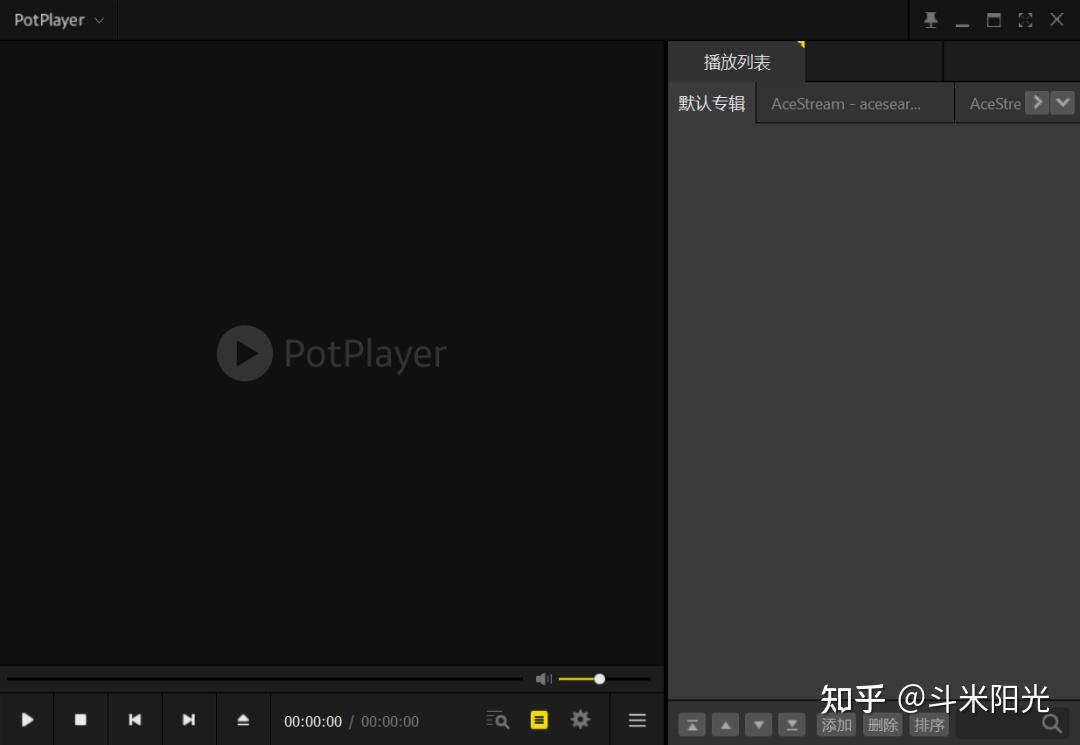Screen dimensions: 1080x745
Task: Search the playlist with the magnifier icon
Action: pos(1052,724)
